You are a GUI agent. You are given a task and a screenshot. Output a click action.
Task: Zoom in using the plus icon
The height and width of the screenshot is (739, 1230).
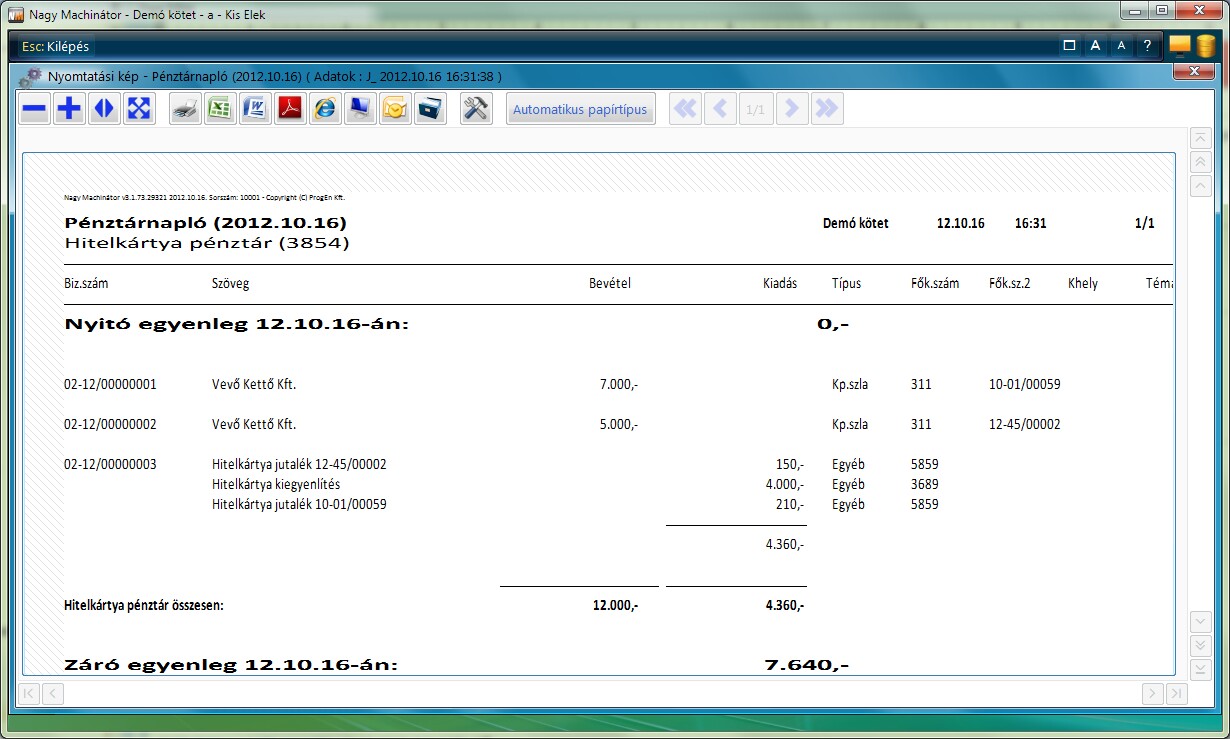[x=69, y=109]
